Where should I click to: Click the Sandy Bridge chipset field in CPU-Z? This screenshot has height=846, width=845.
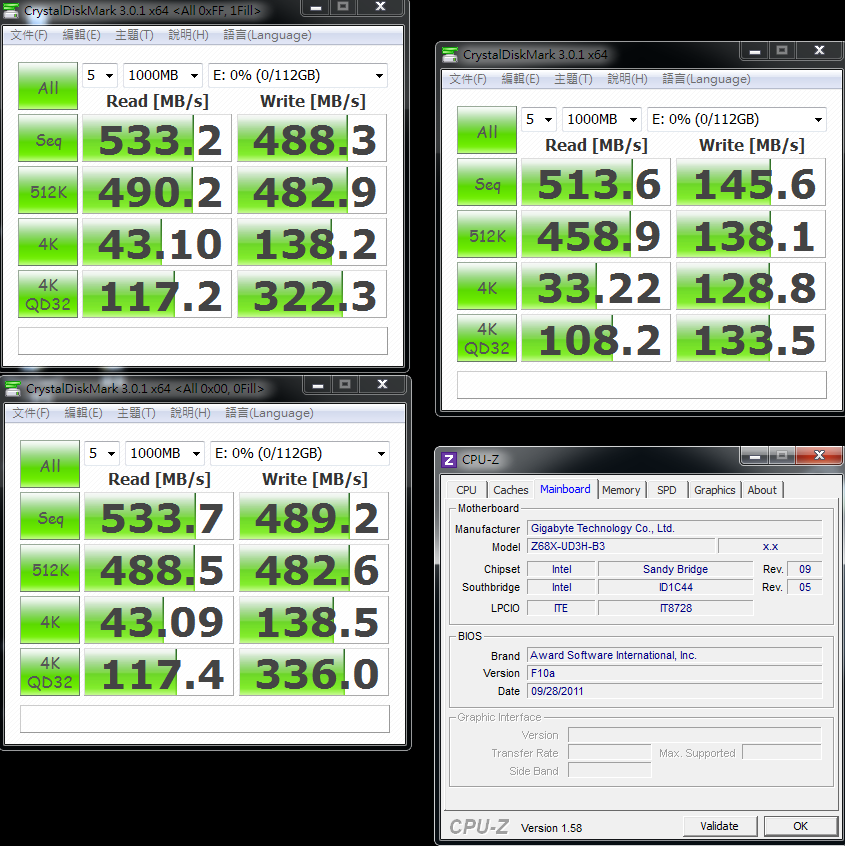click(676, 569)
